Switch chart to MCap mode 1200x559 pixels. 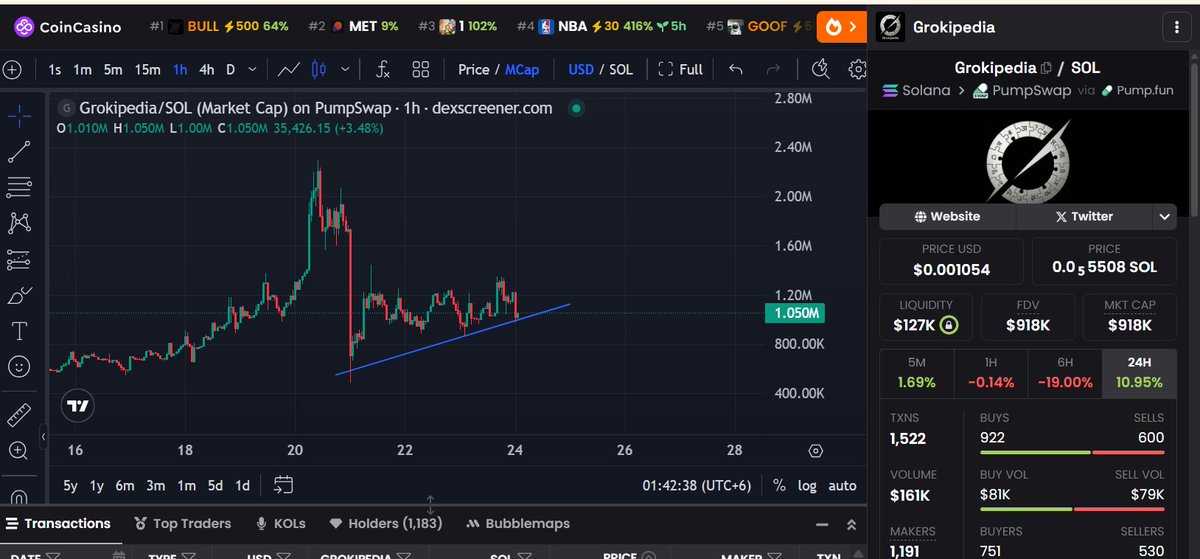[x=522, y=69]
